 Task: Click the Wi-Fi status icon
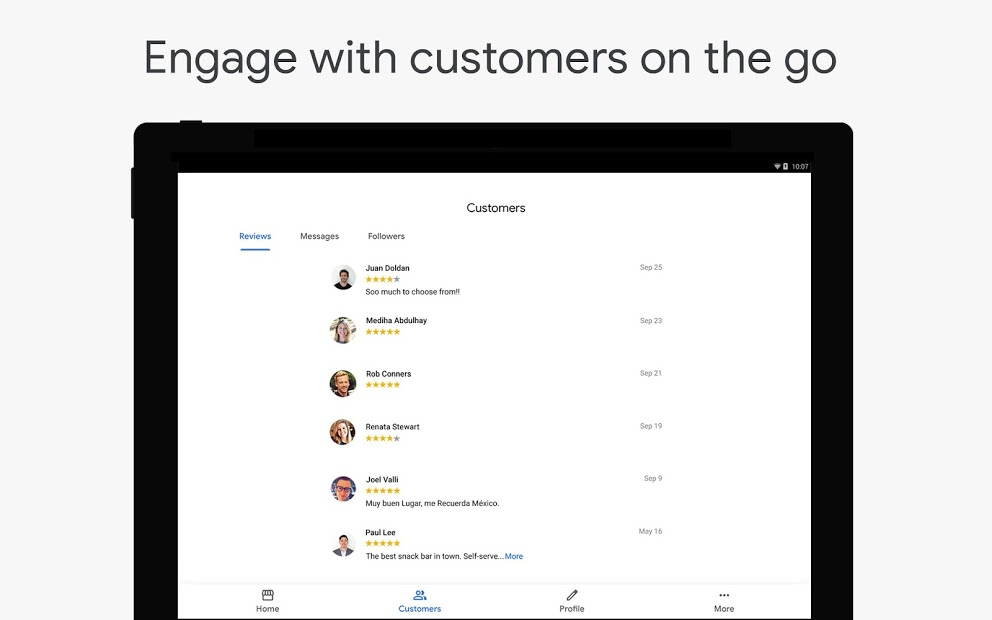click(777, 166)
